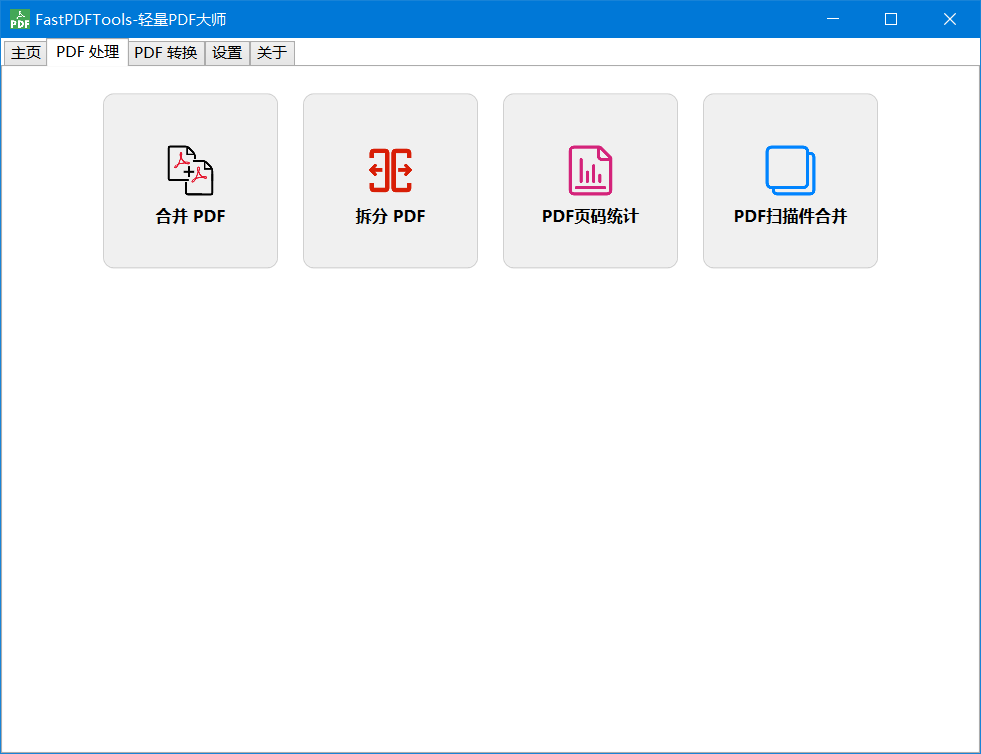981x754 pixels.
Task: Open the 设置 tab
Action: [x=227, y=53]
